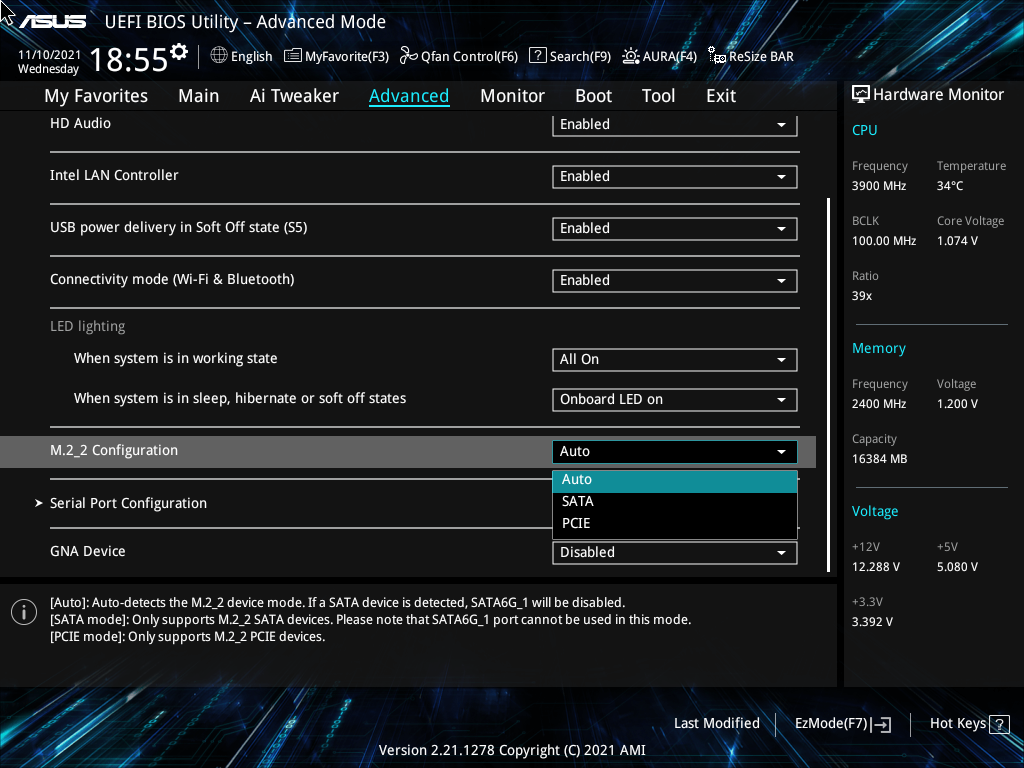Switch to Exit tab

[721, 96]
